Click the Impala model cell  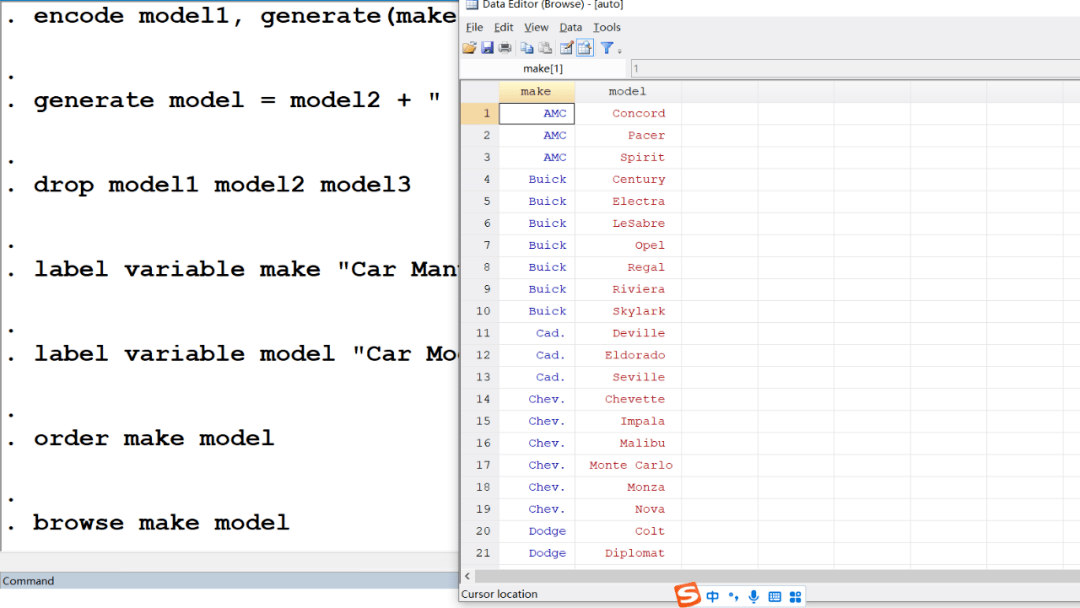(x=628, y=421)
